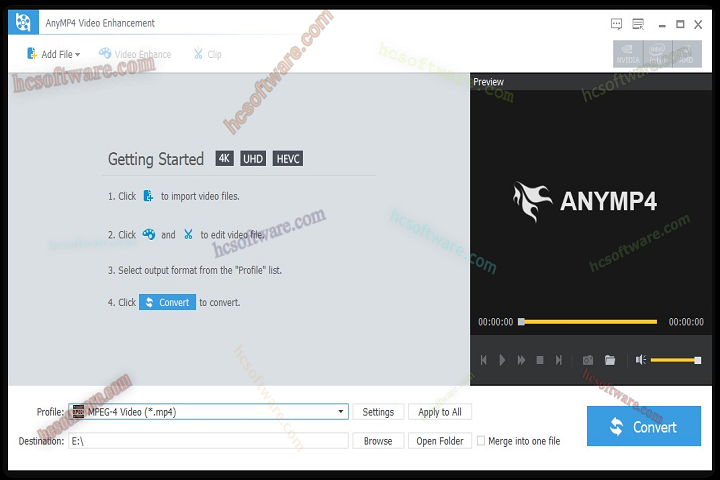
Task: Take a snapshot with camera icon
Action: coord(588,360)
